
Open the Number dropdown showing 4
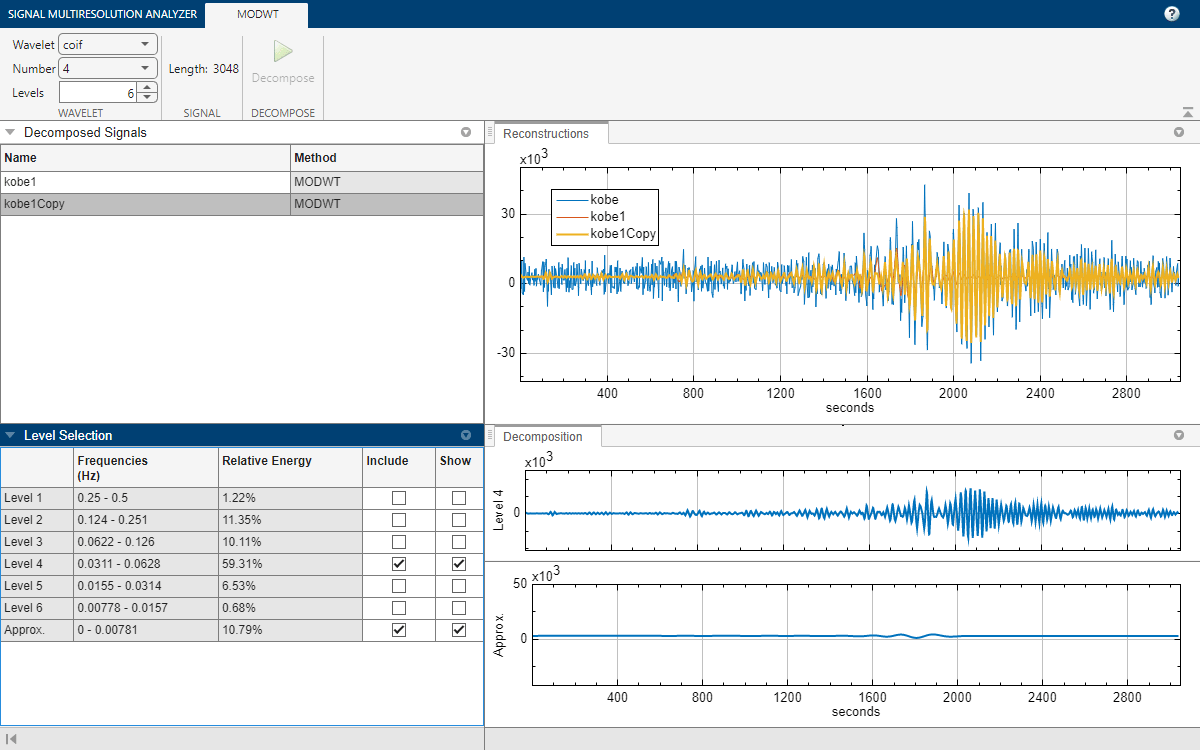point(108,68)
